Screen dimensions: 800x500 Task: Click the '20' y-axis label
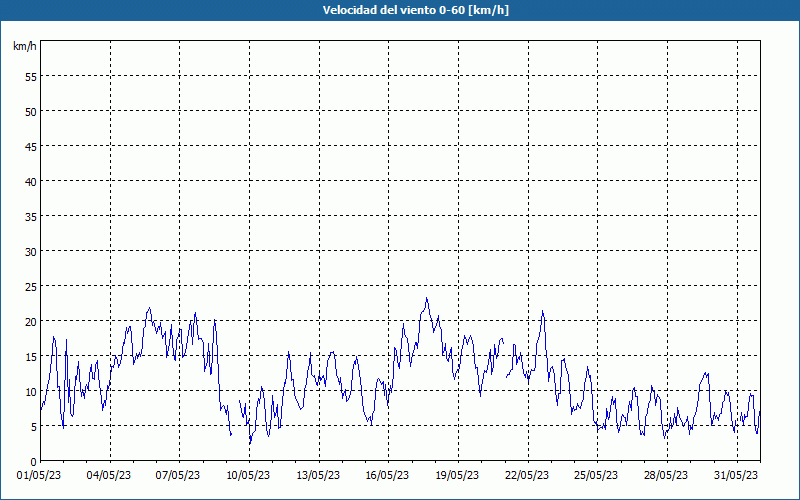click(31, 321)
